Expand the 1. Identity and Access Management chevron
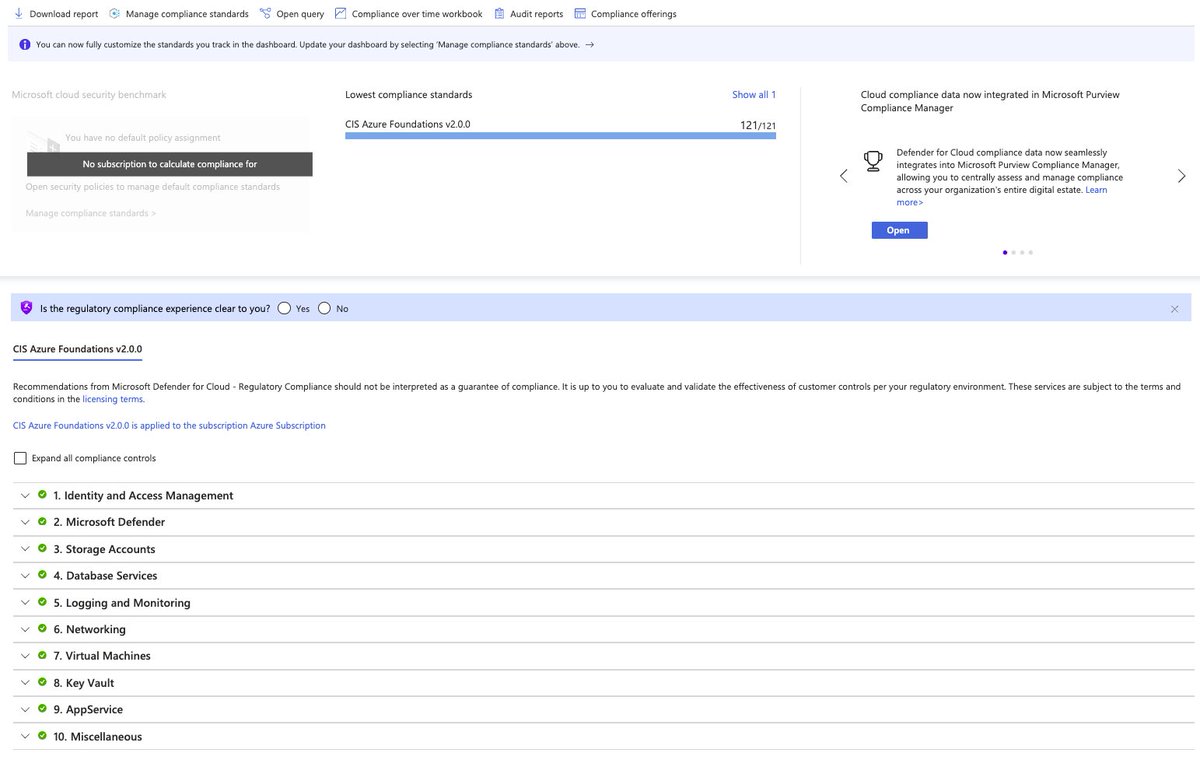This screenshot has width=1200, height=760. pos(24,496)
